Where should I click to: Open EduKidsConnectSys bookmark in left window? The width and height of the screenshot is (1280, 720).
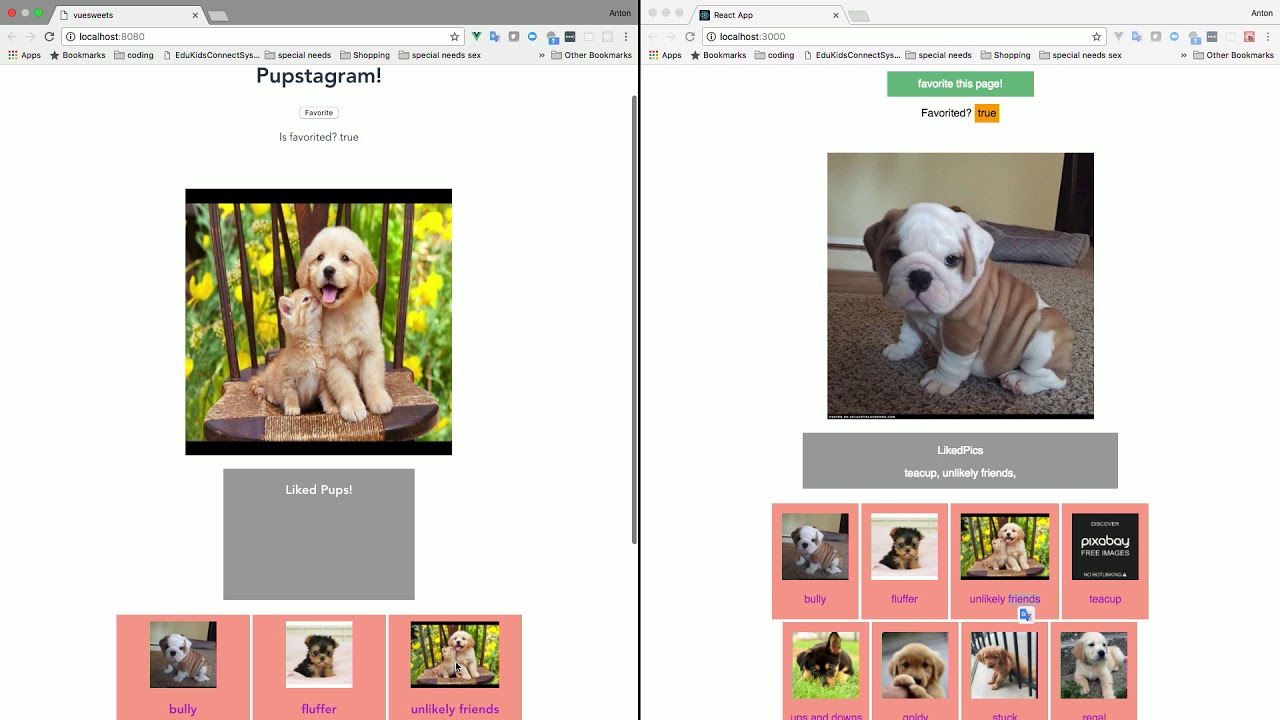[210, 55]
